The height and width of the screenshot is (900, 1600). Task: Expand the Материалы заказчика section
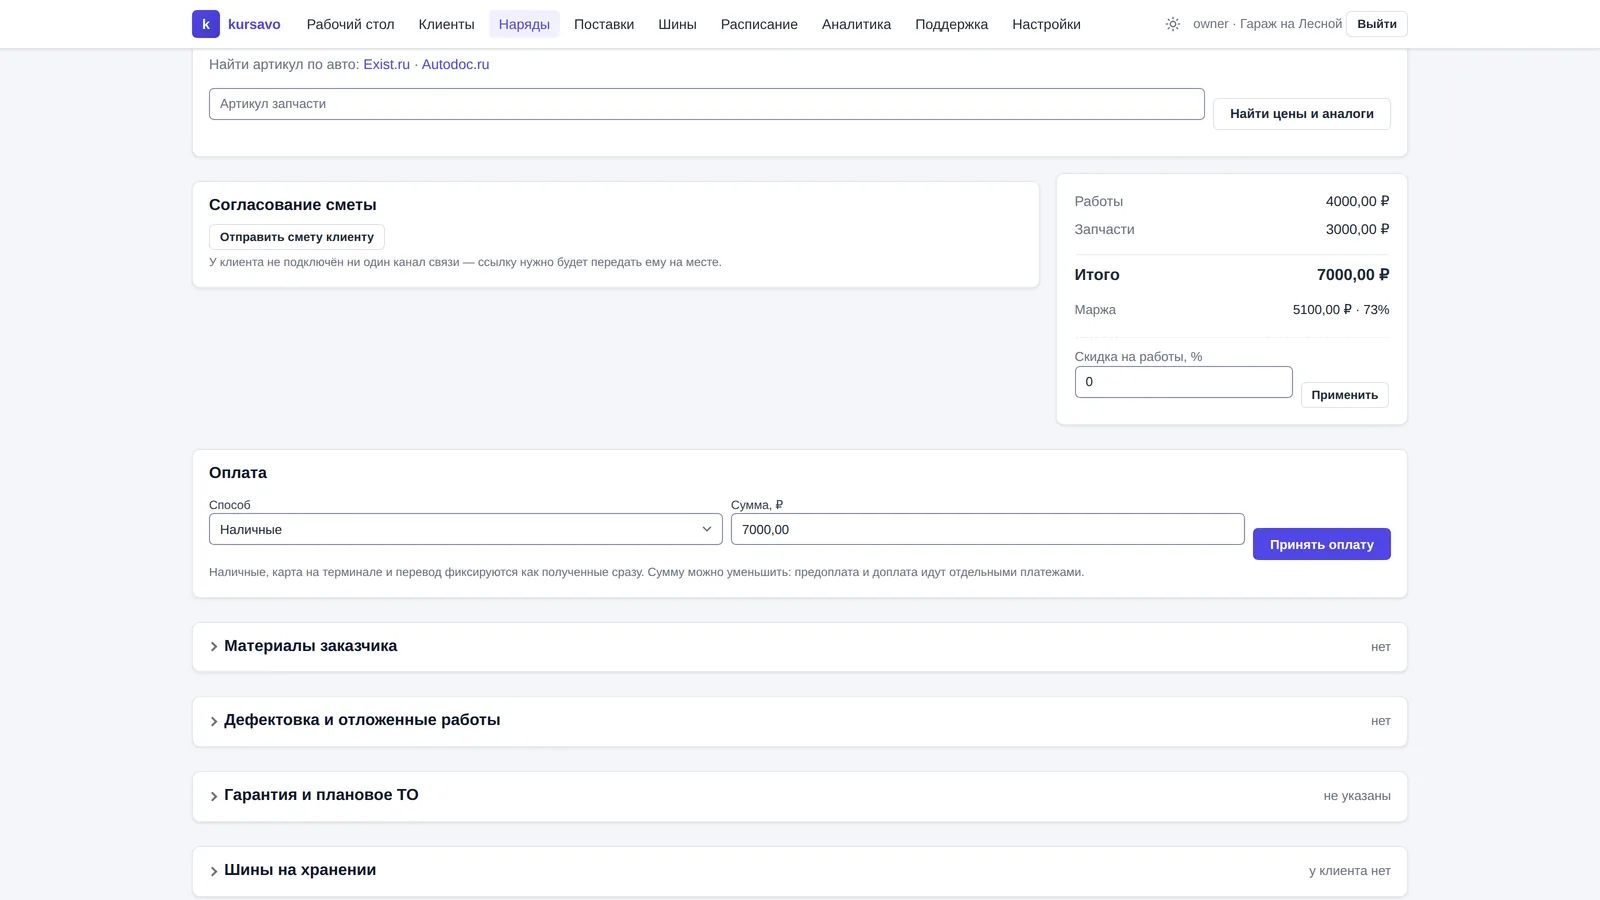click(x=799, y=647)
